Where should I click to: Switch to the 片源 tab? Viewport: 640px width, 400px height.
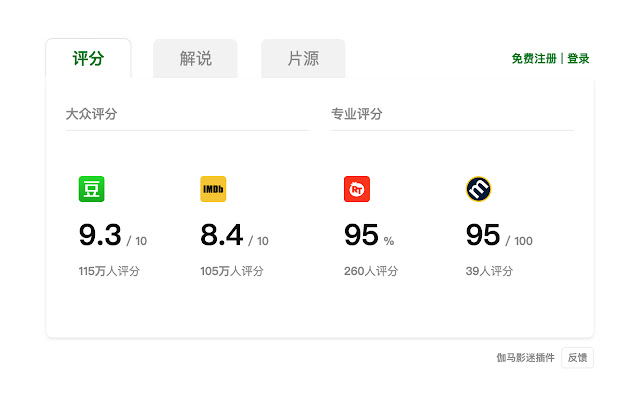click(x=303, y=58)
